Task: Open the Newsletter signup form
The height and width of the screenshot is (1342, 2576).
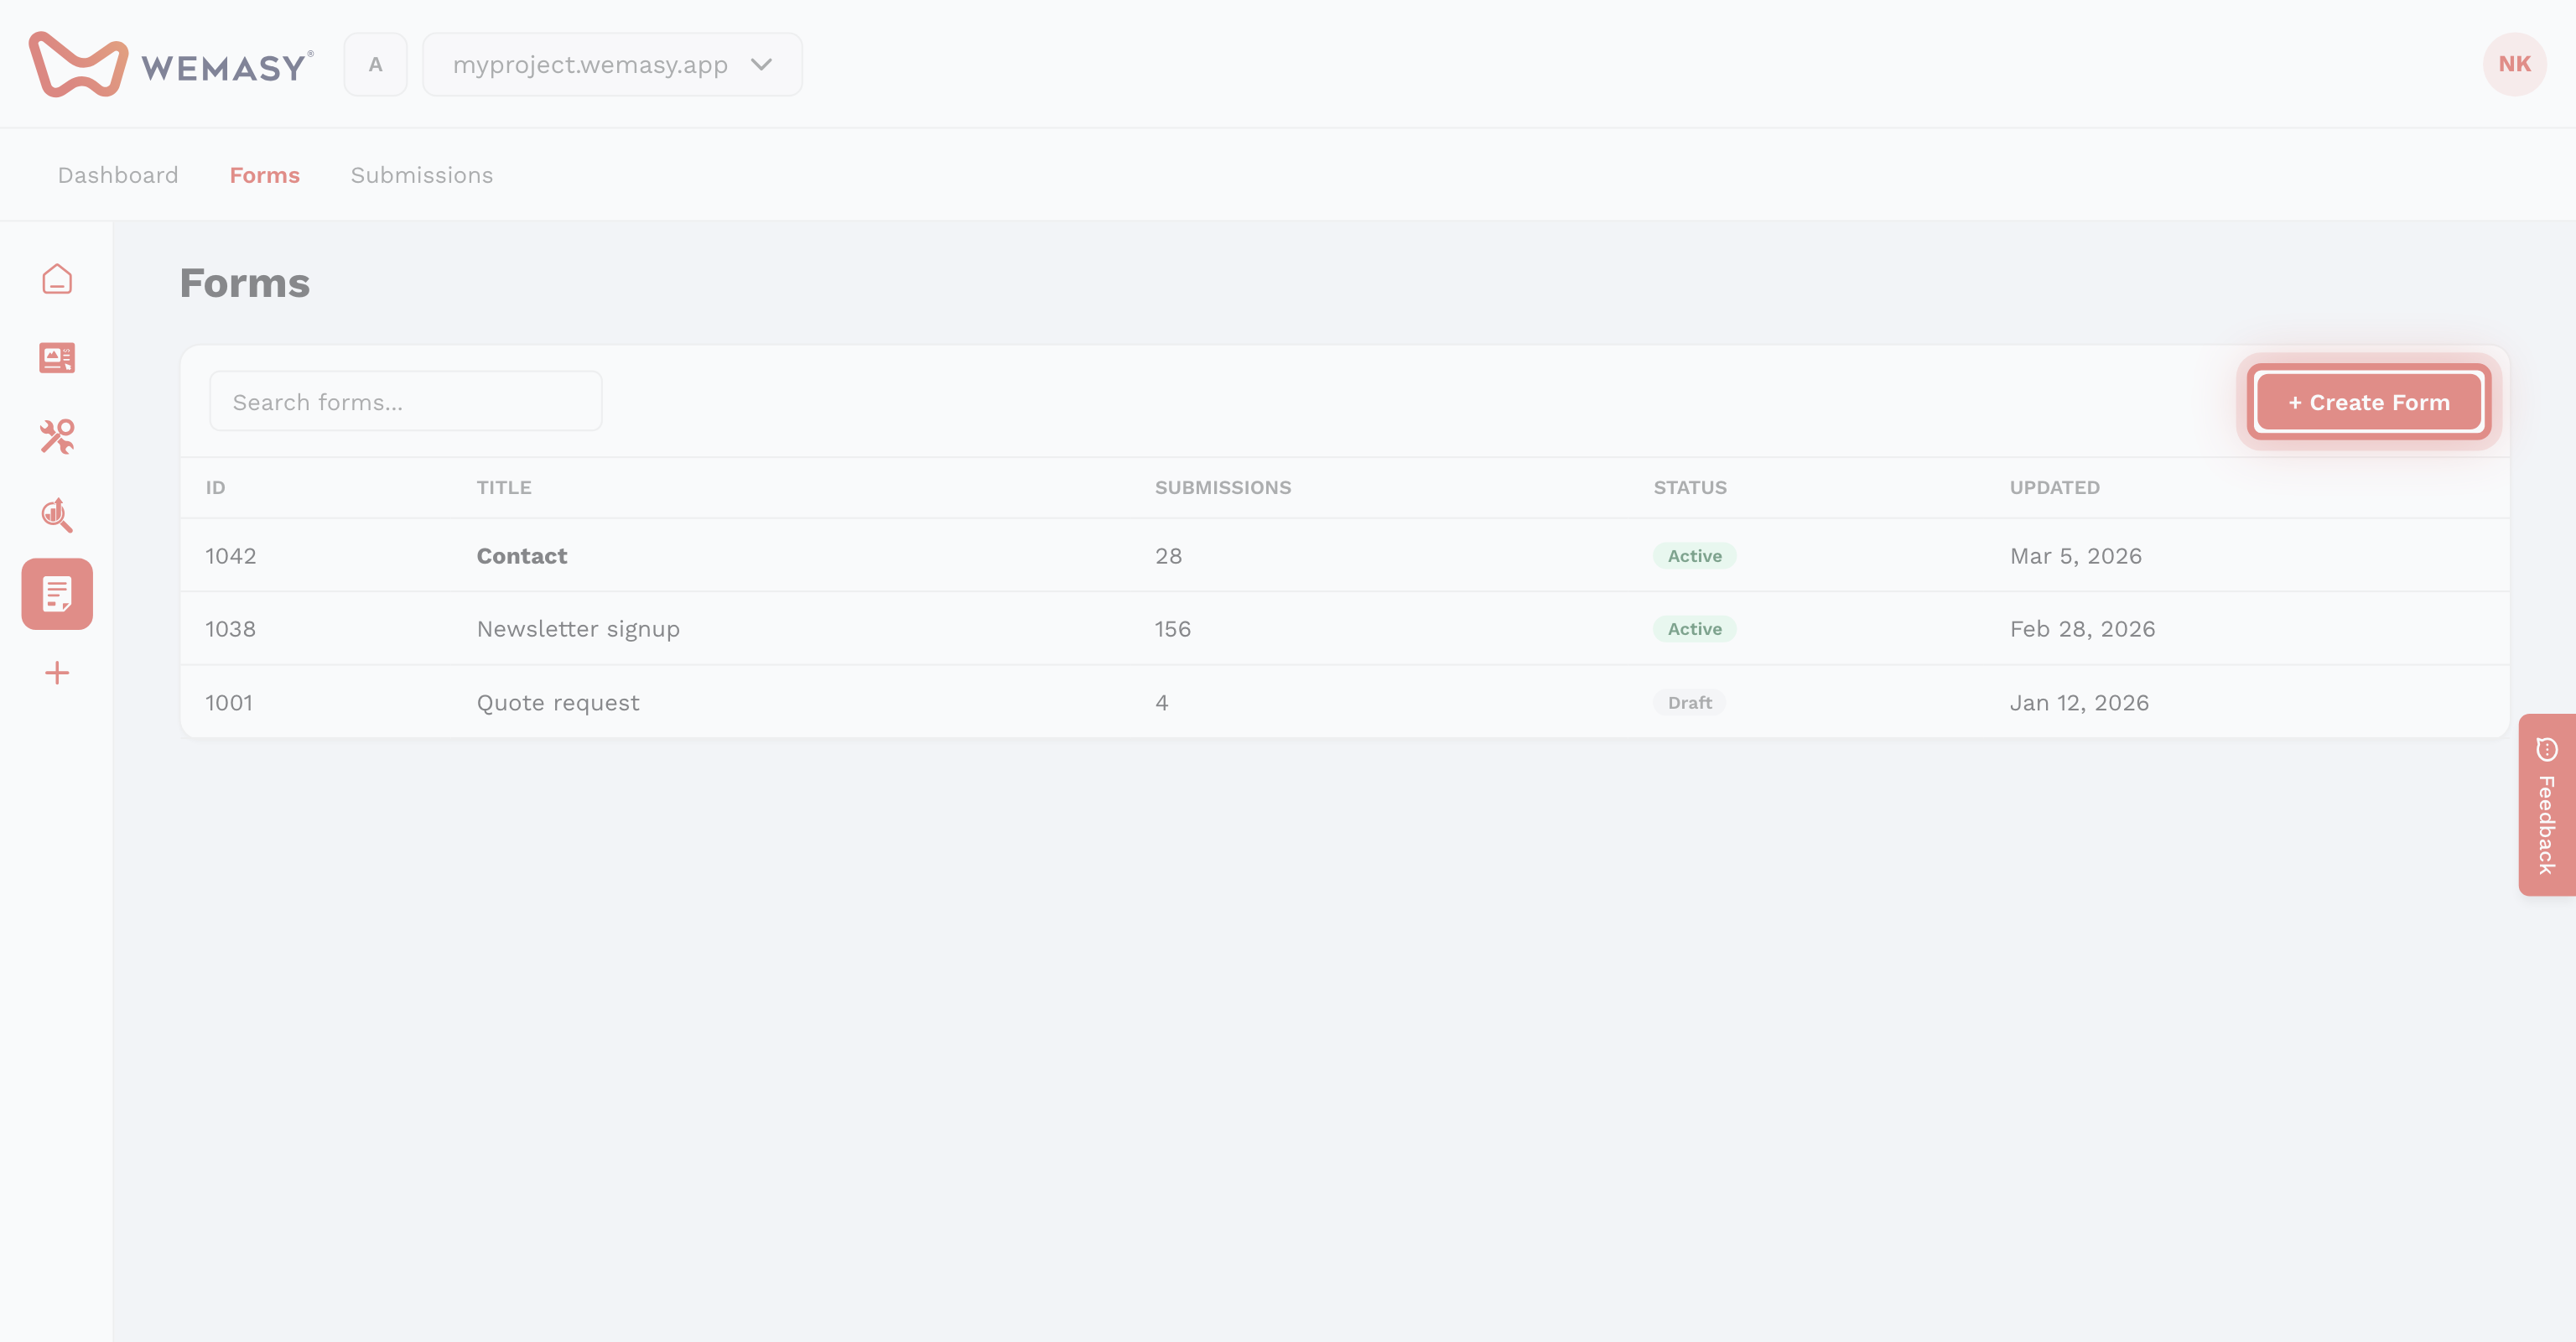Action: click(578, 629)
